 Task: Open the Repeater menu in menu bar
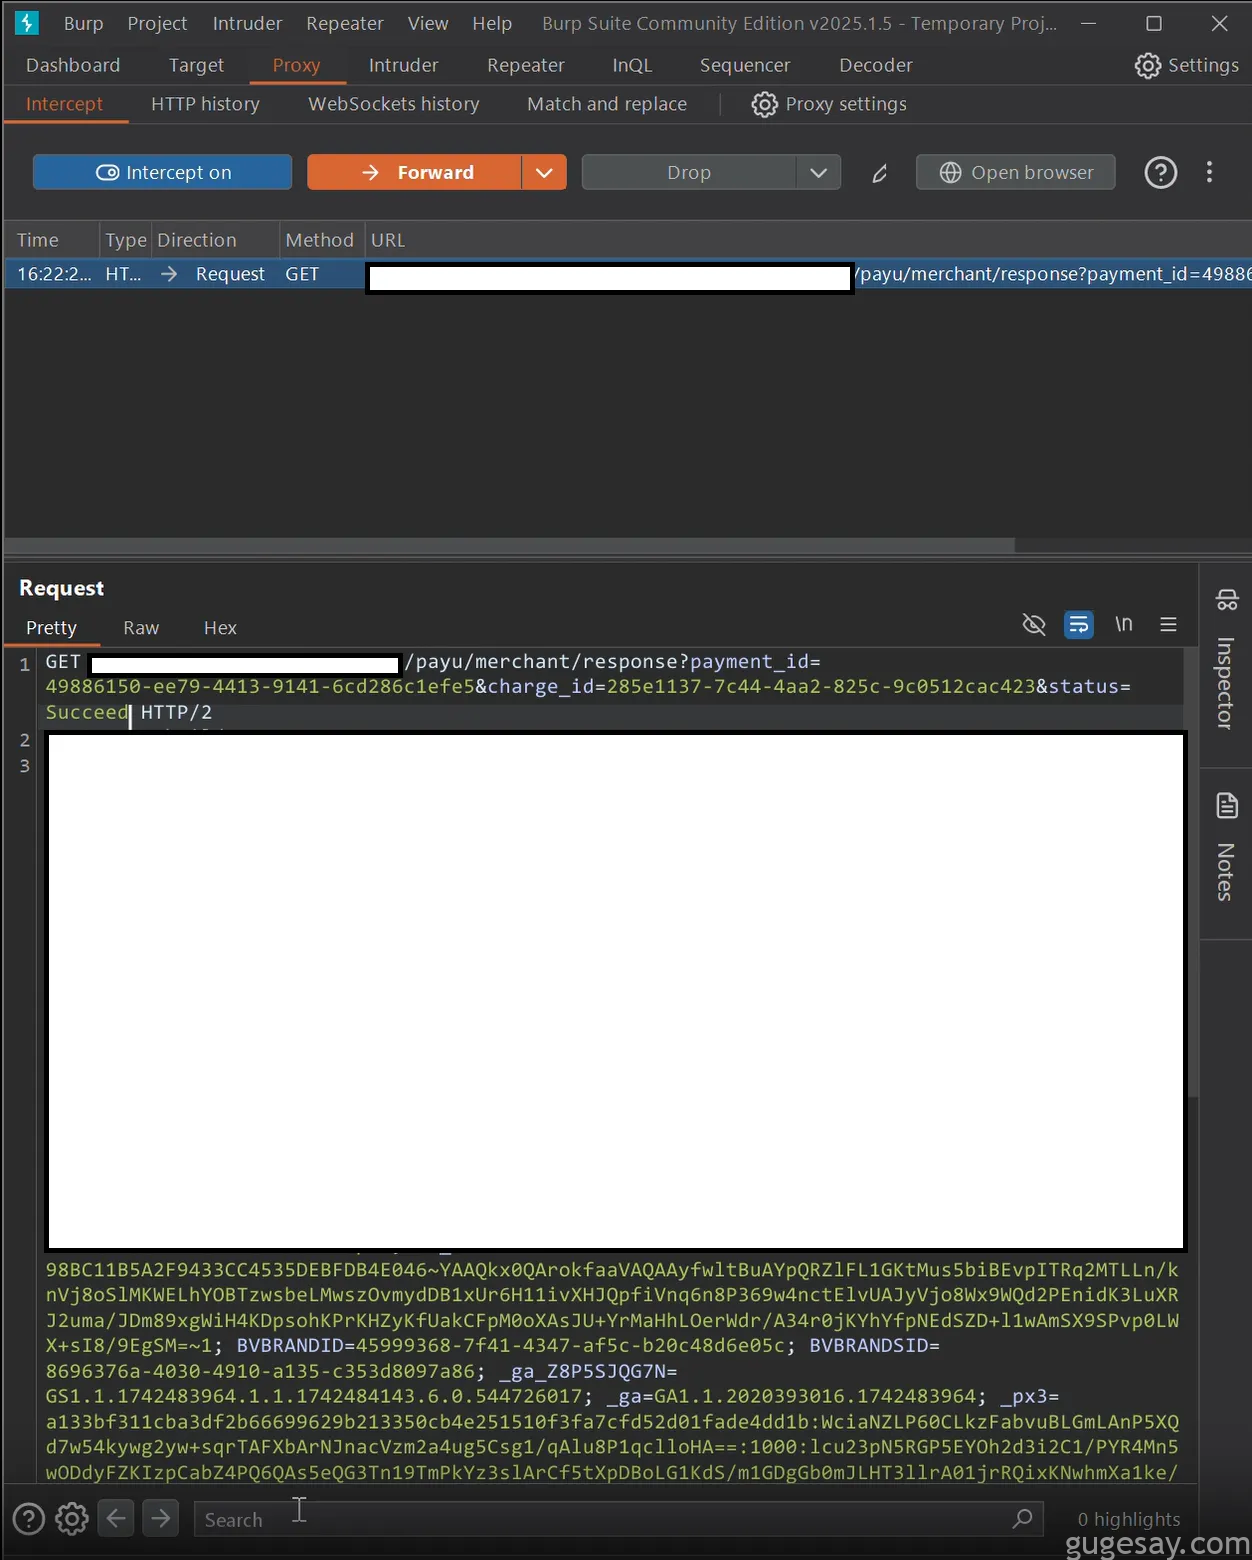344,23
